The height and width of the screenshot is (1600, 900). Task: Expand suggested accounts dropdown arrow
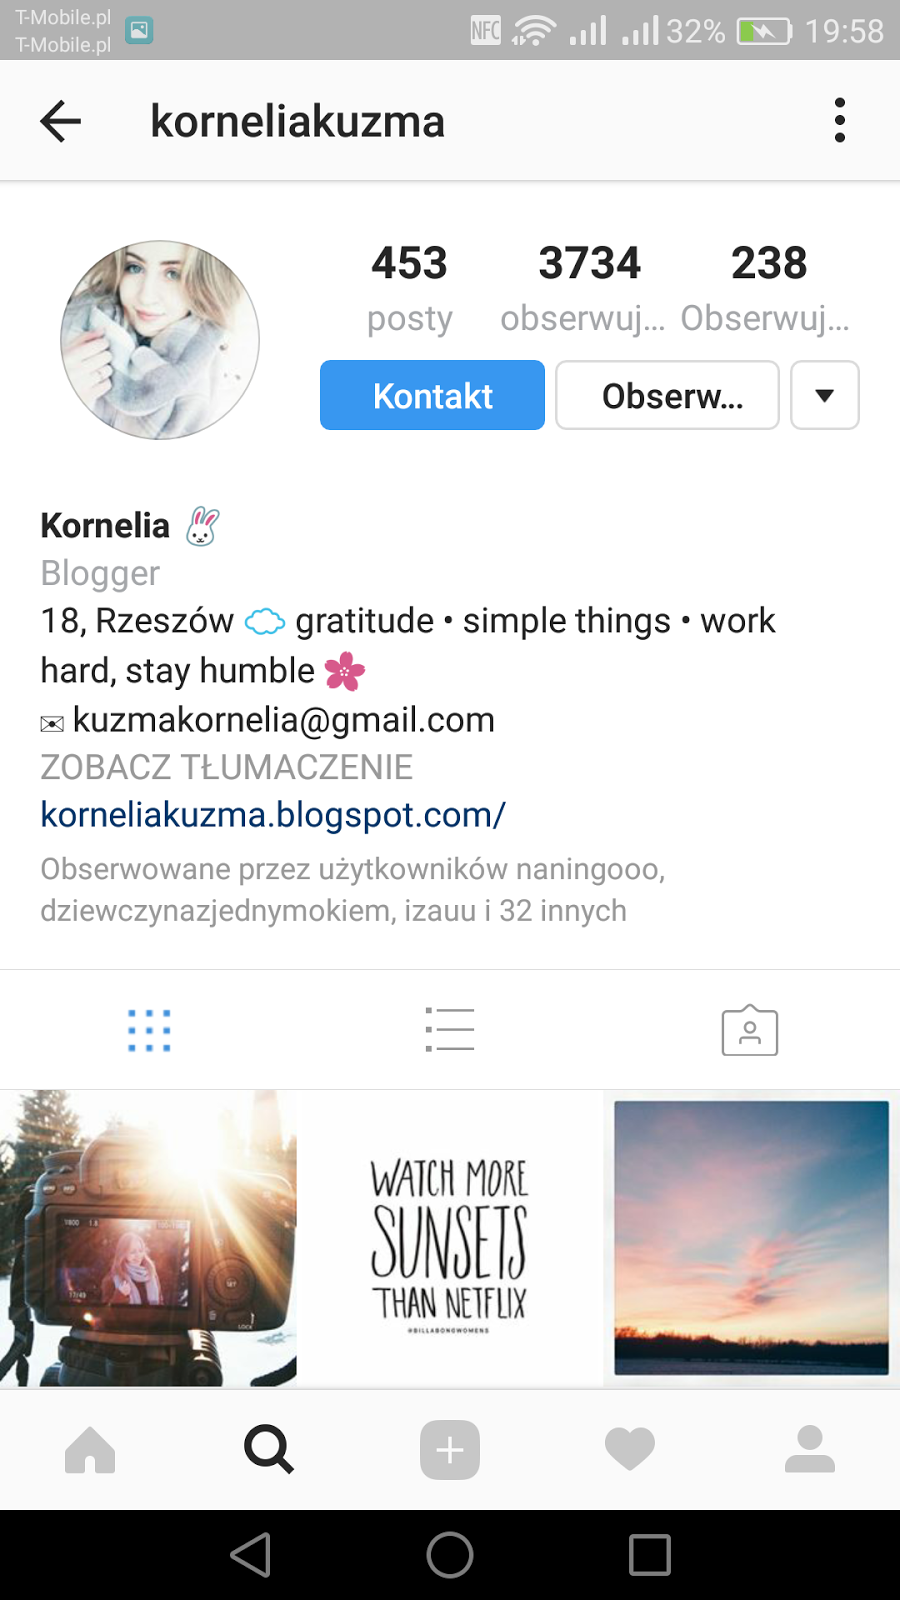click(x=825, y=395)
